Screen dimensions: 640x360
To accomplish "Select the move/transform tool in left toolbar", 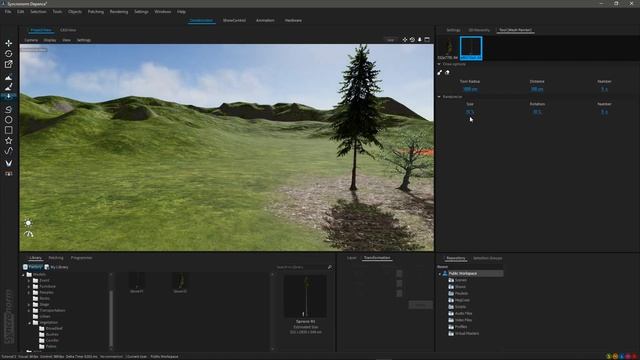I will tap(9, 43).
